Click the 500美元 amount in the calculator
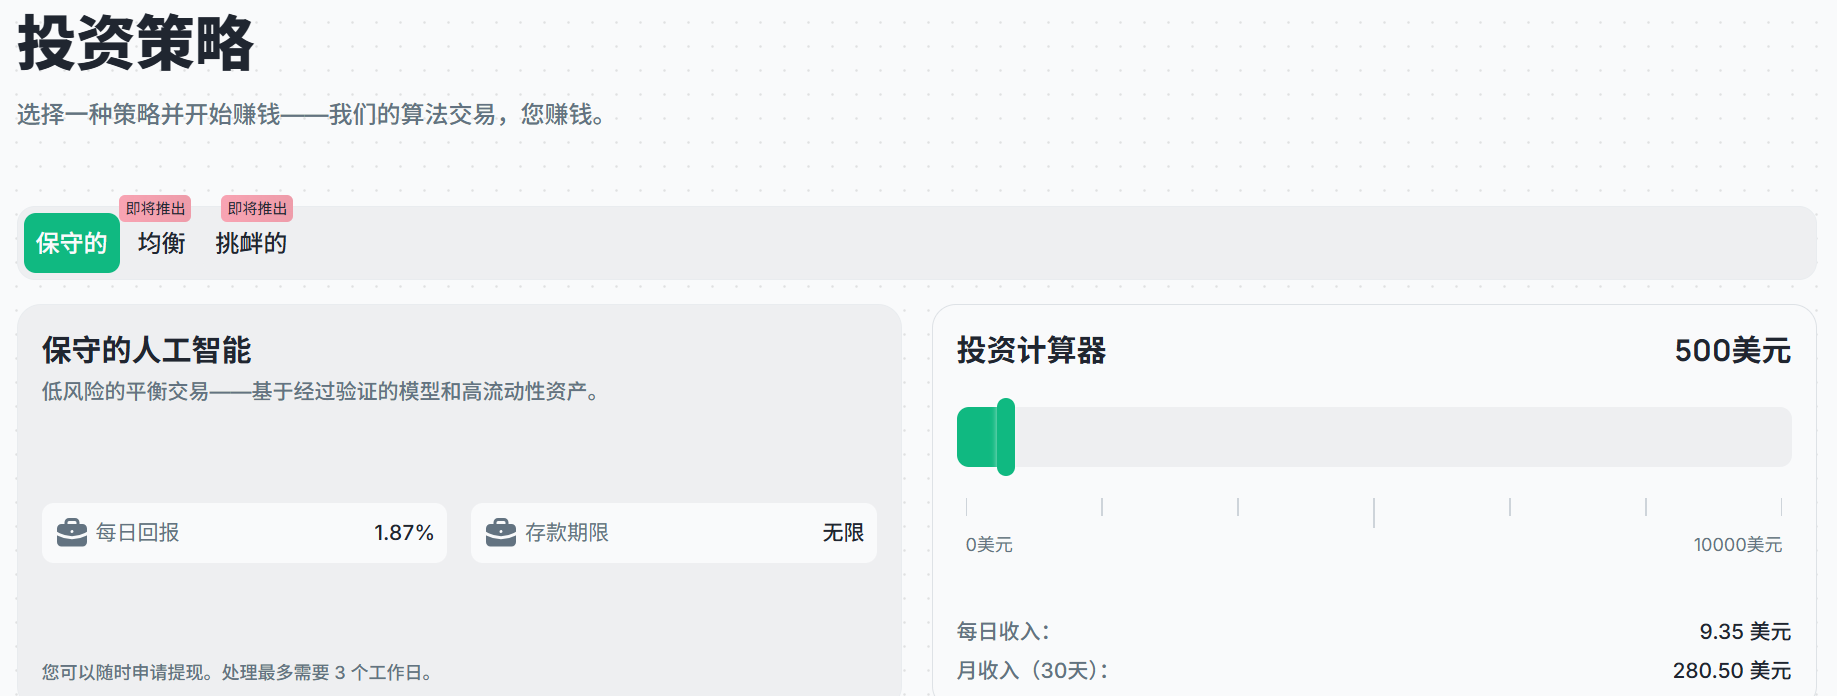The image size is (1837, 696). point(1732,351)
